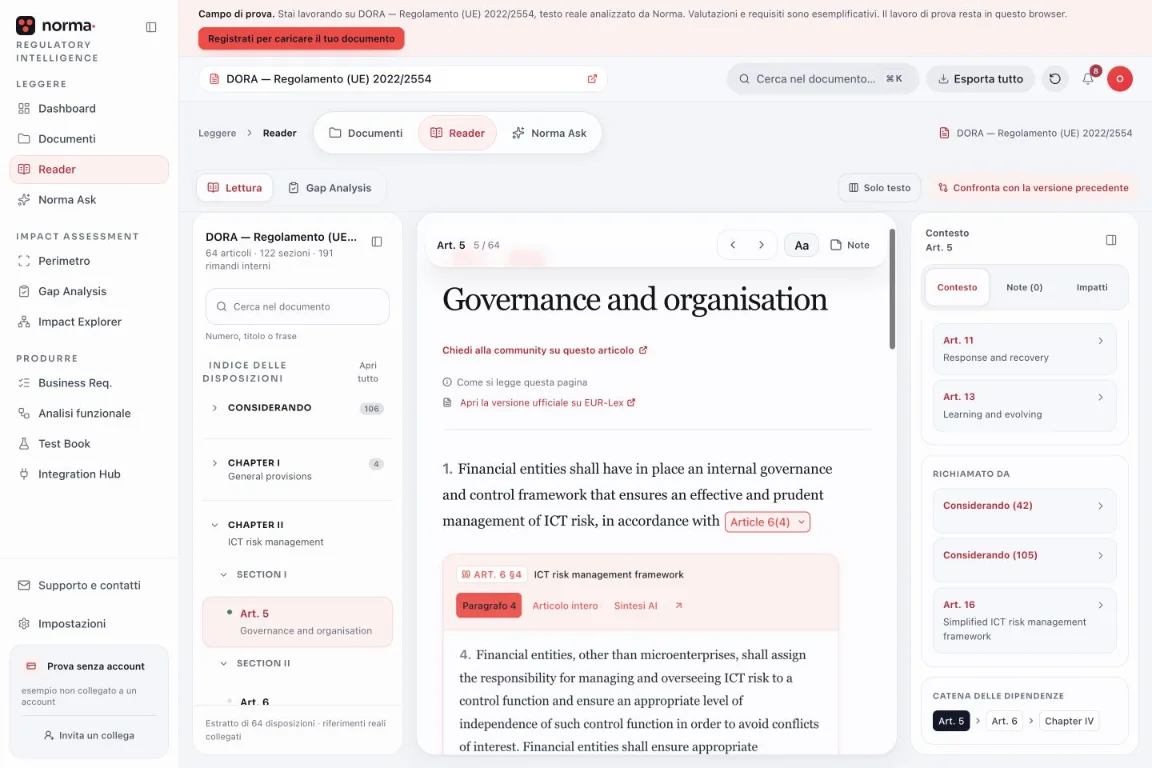1152x768 pixels.
Task: Collapse the Contesto side panel icon
Action: coord(1111,240)
